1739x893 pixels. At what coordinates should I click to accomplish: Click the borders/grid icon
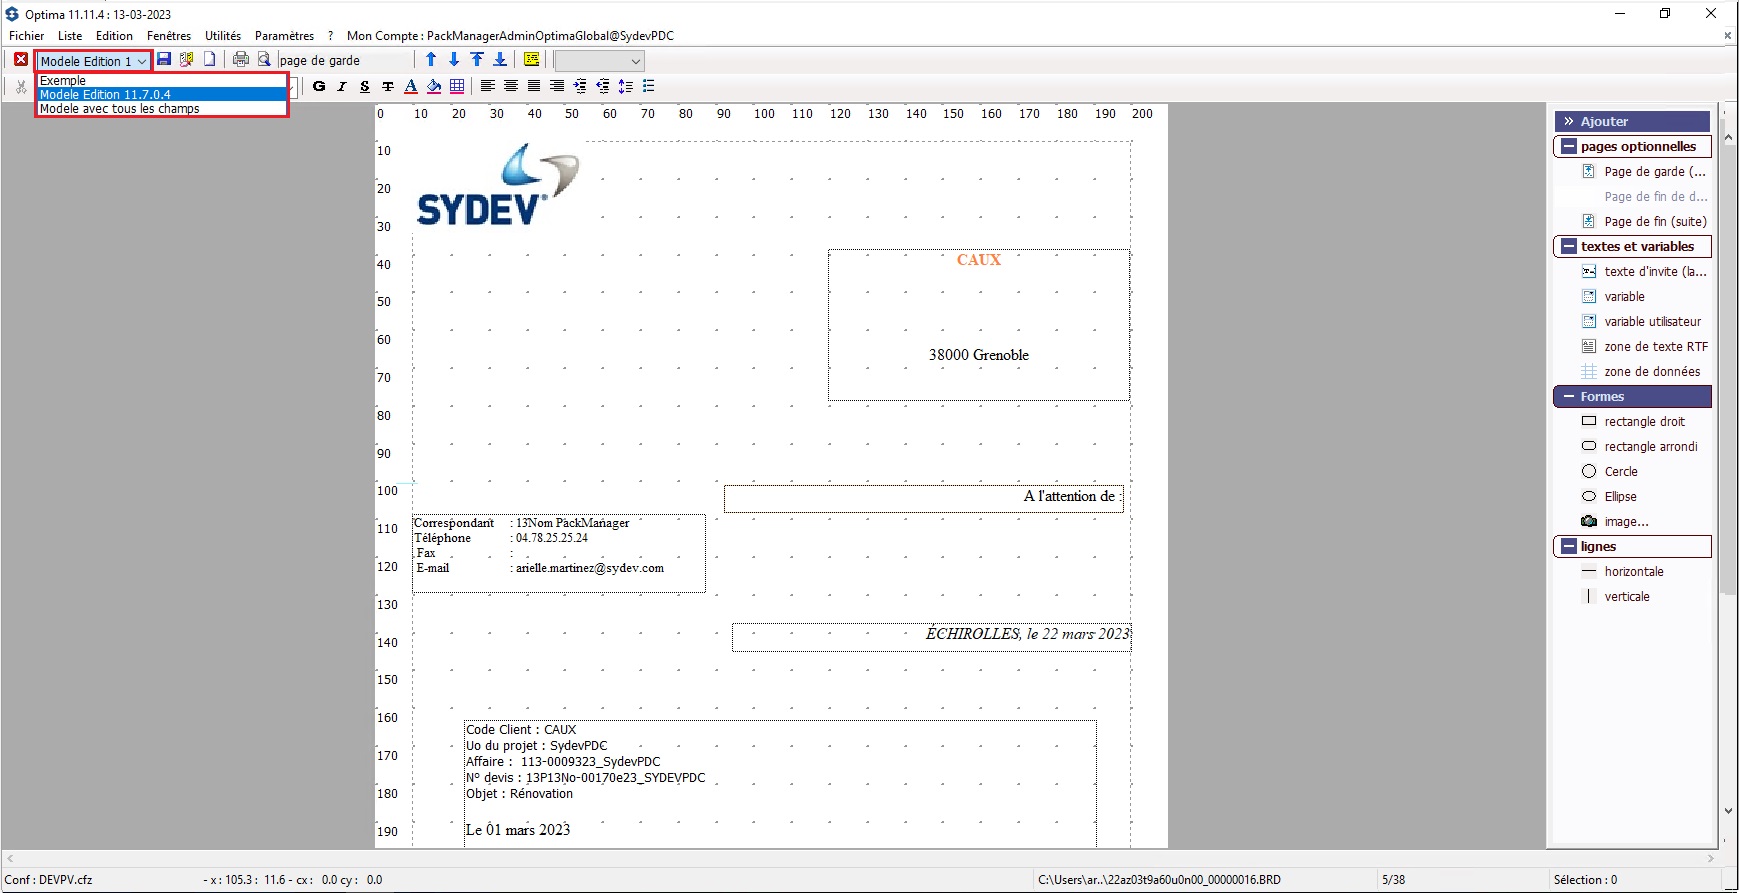457,86
